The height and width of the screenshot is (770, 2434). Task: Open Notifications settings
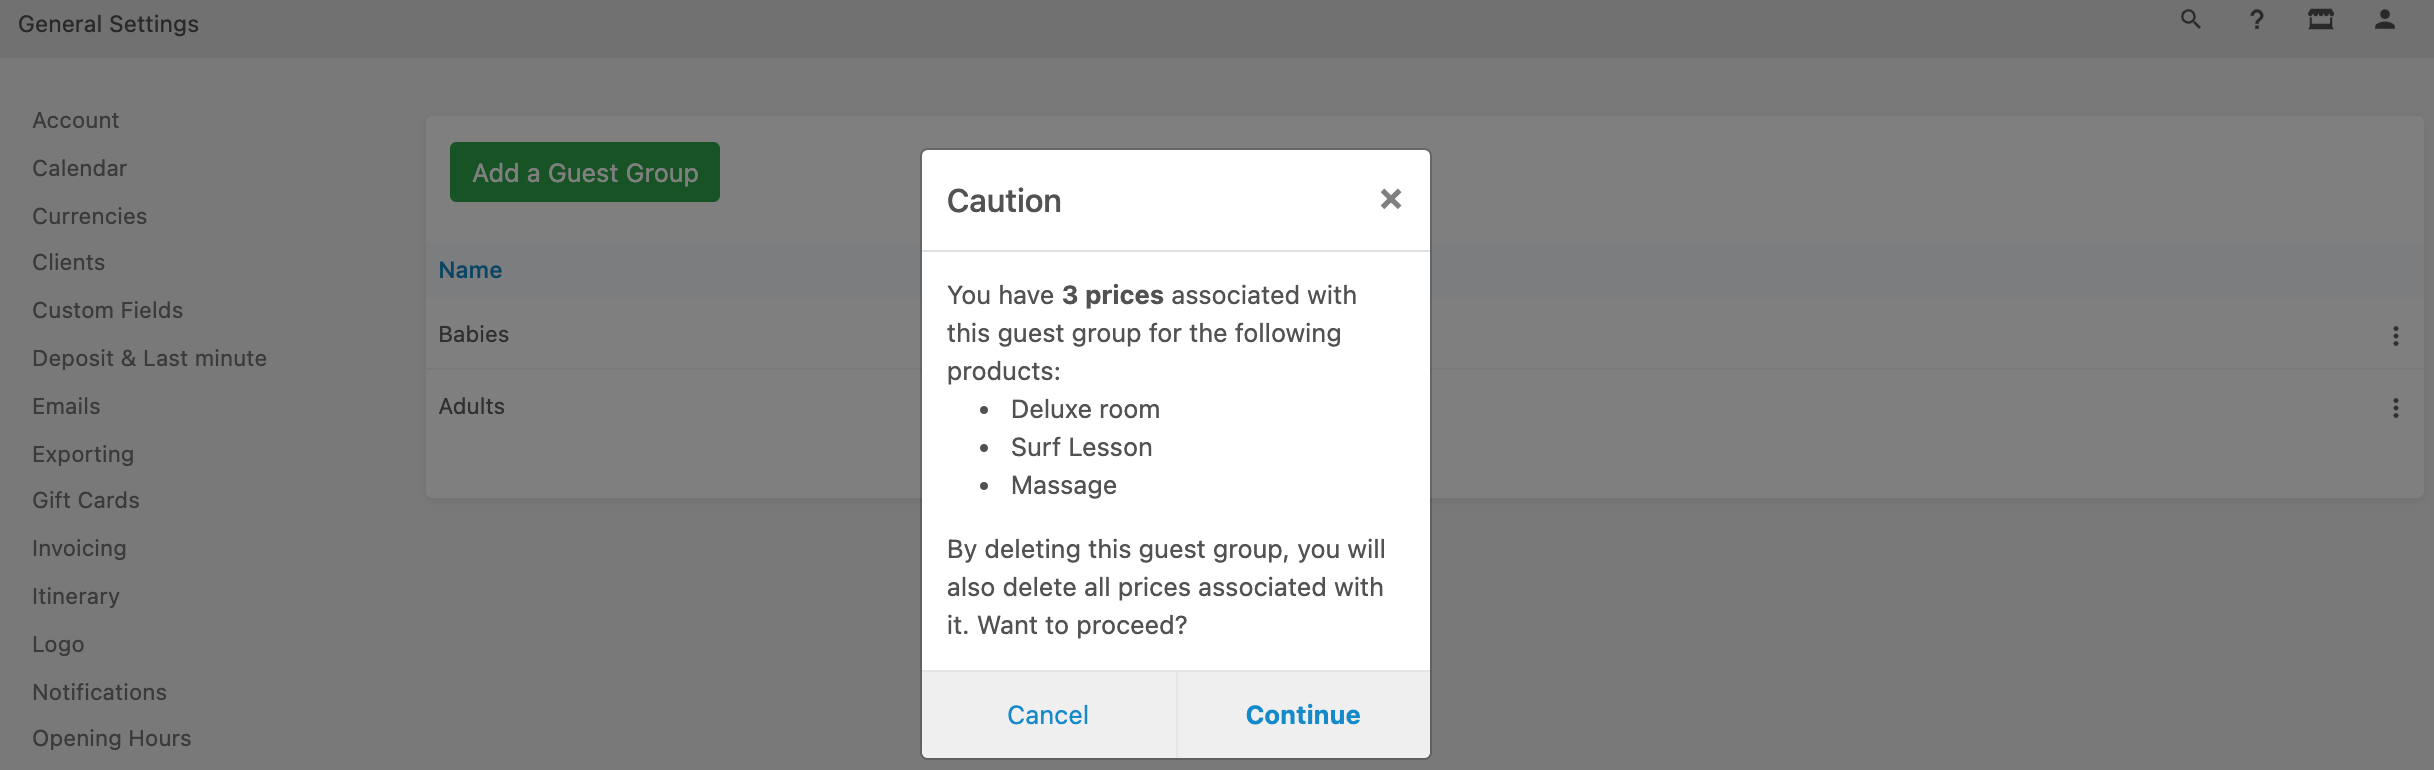pyautogui.click(x=100, y=692)
